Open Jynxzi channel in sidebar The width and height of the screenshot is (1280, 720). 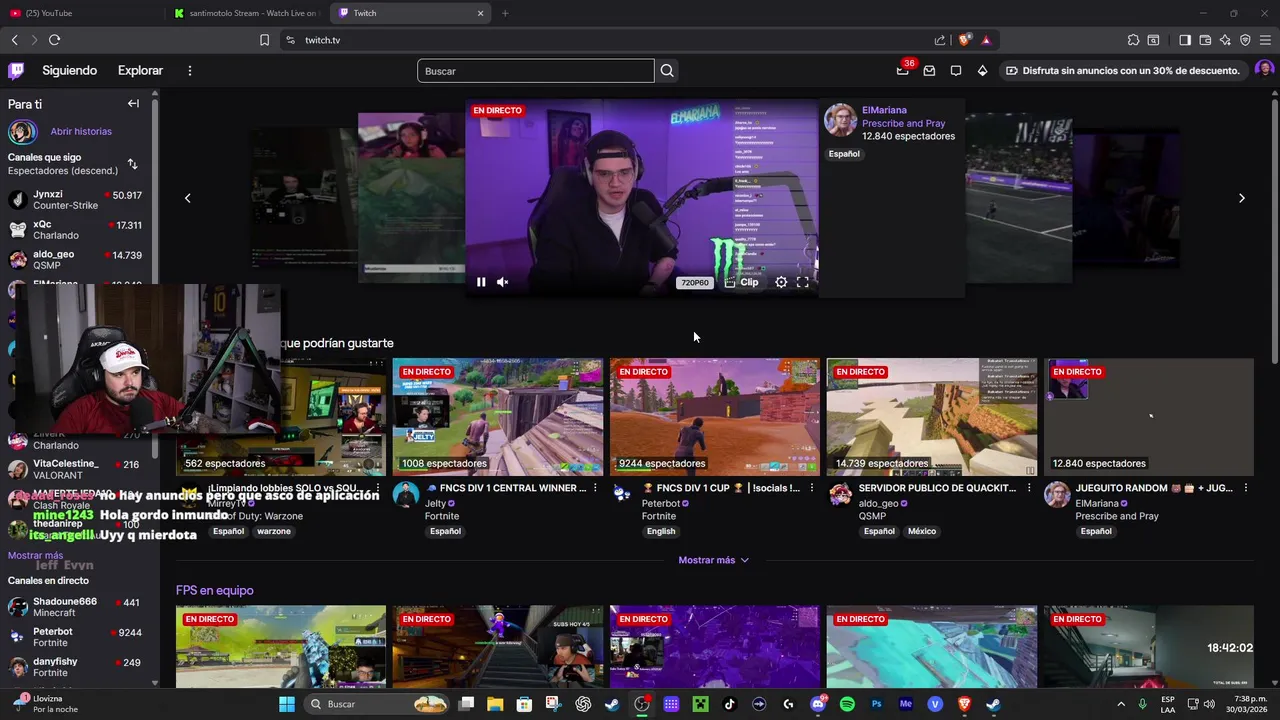click(76, 200)
